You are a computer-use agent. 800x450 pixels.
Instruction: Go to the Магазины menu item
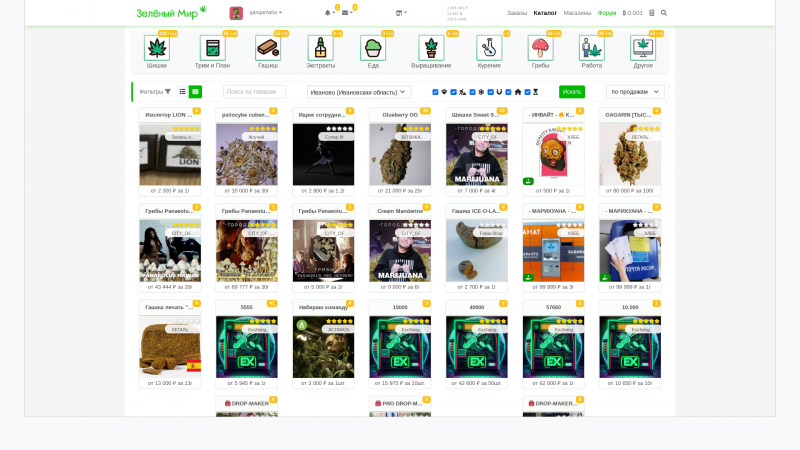click(577, 13)
